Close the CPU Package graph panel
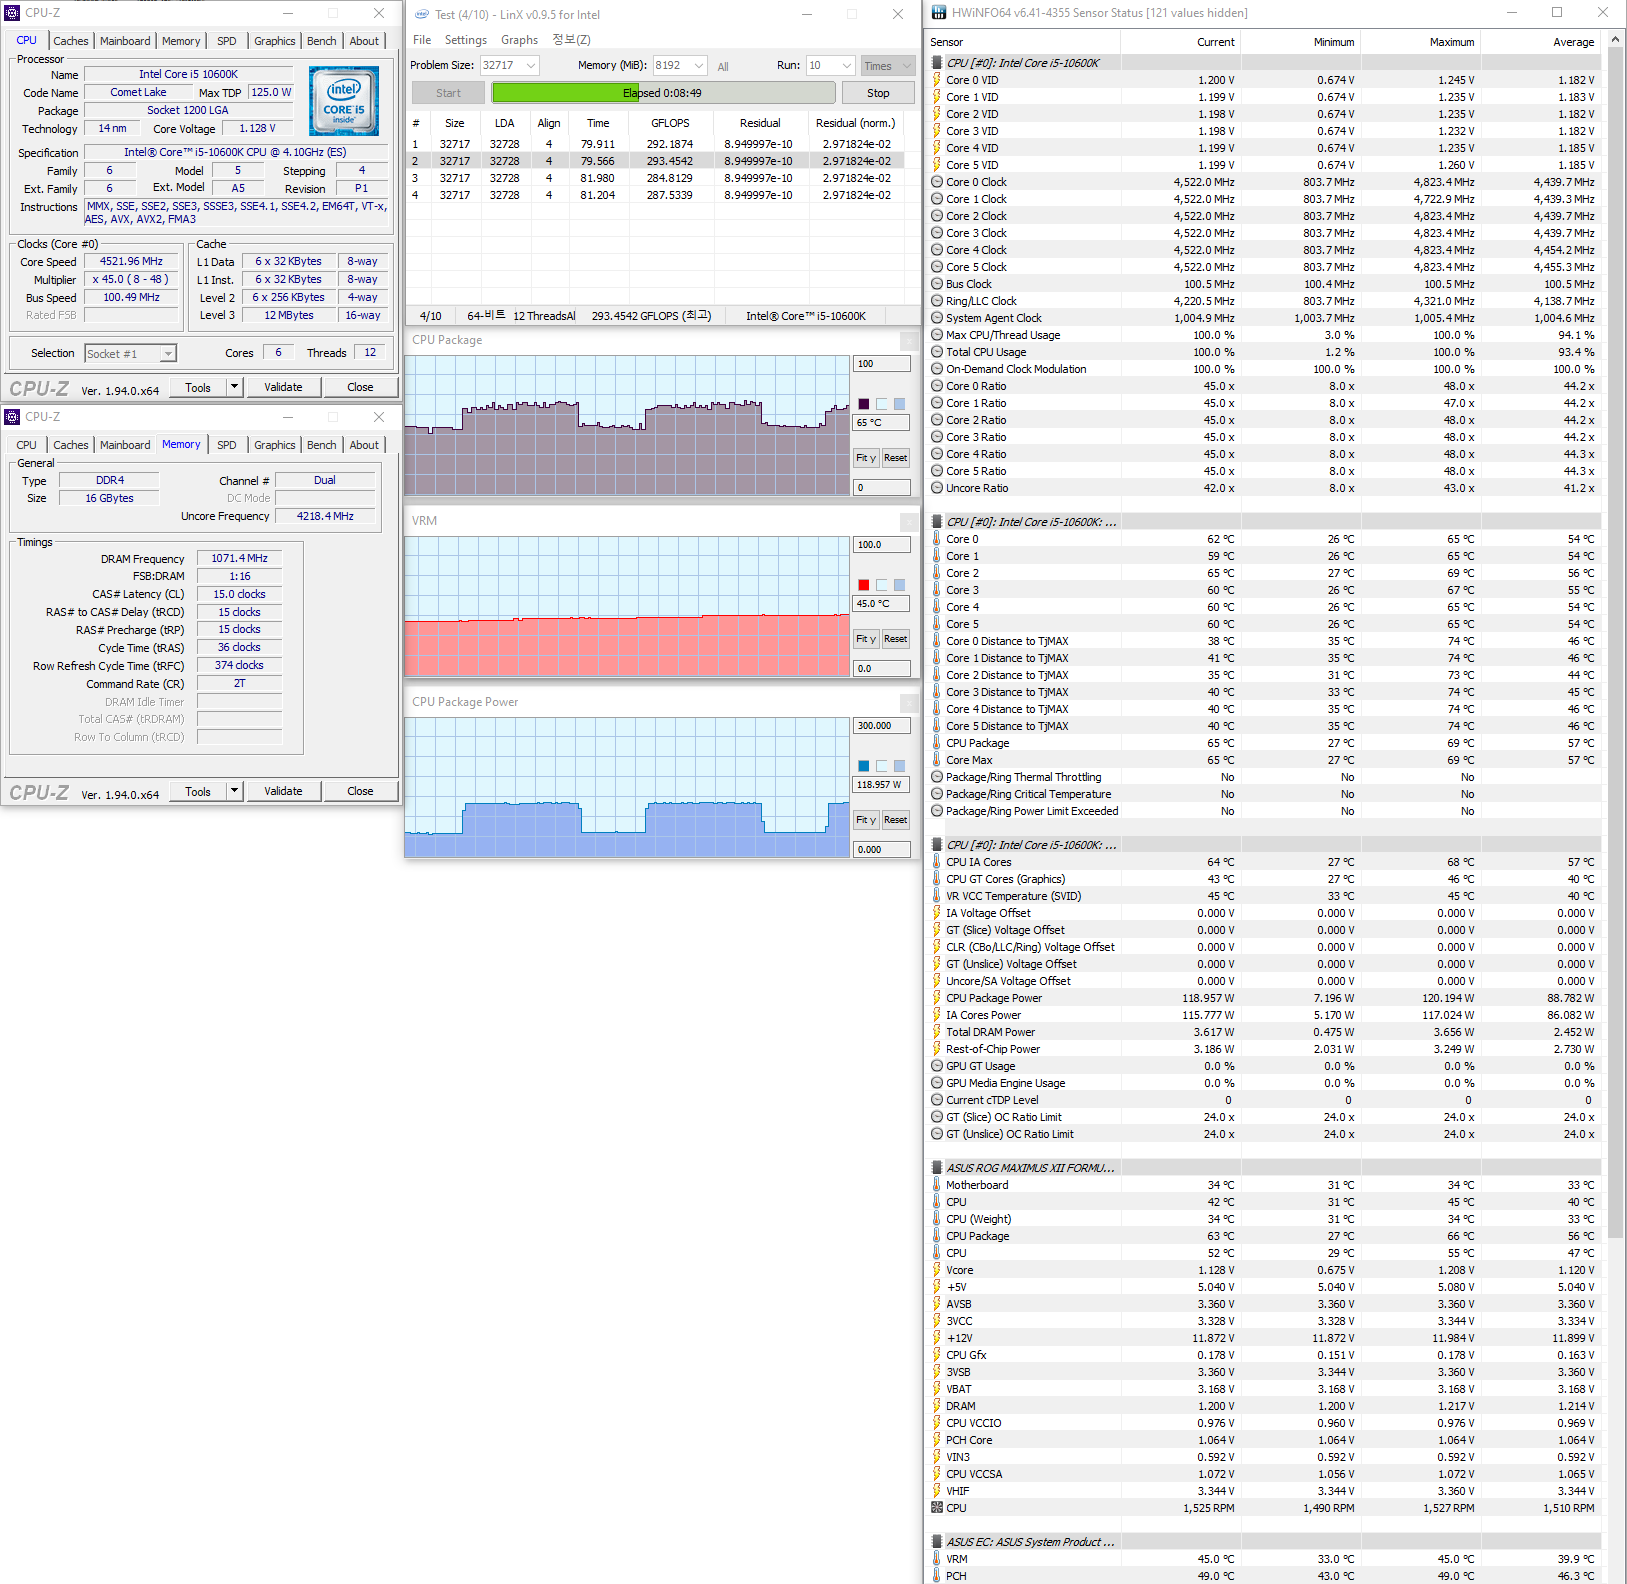Image resolution: width=1627 pixels, height=1584 pixels. (x=908, y=341)
